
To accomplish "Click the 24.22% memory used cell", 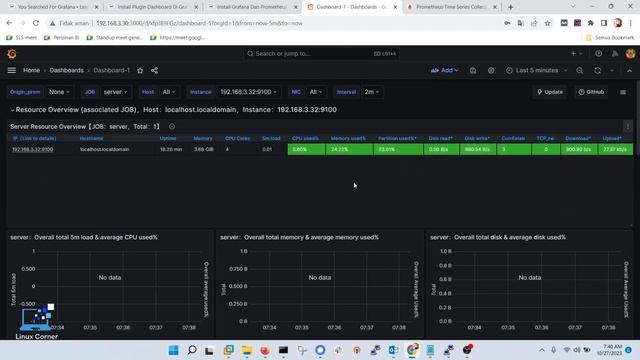I will (x=349, y=149).
